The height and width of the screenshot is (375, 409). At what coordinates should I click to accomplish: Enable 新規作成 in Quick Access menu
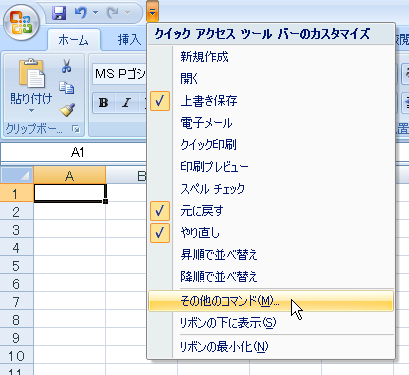pos(271,57)
